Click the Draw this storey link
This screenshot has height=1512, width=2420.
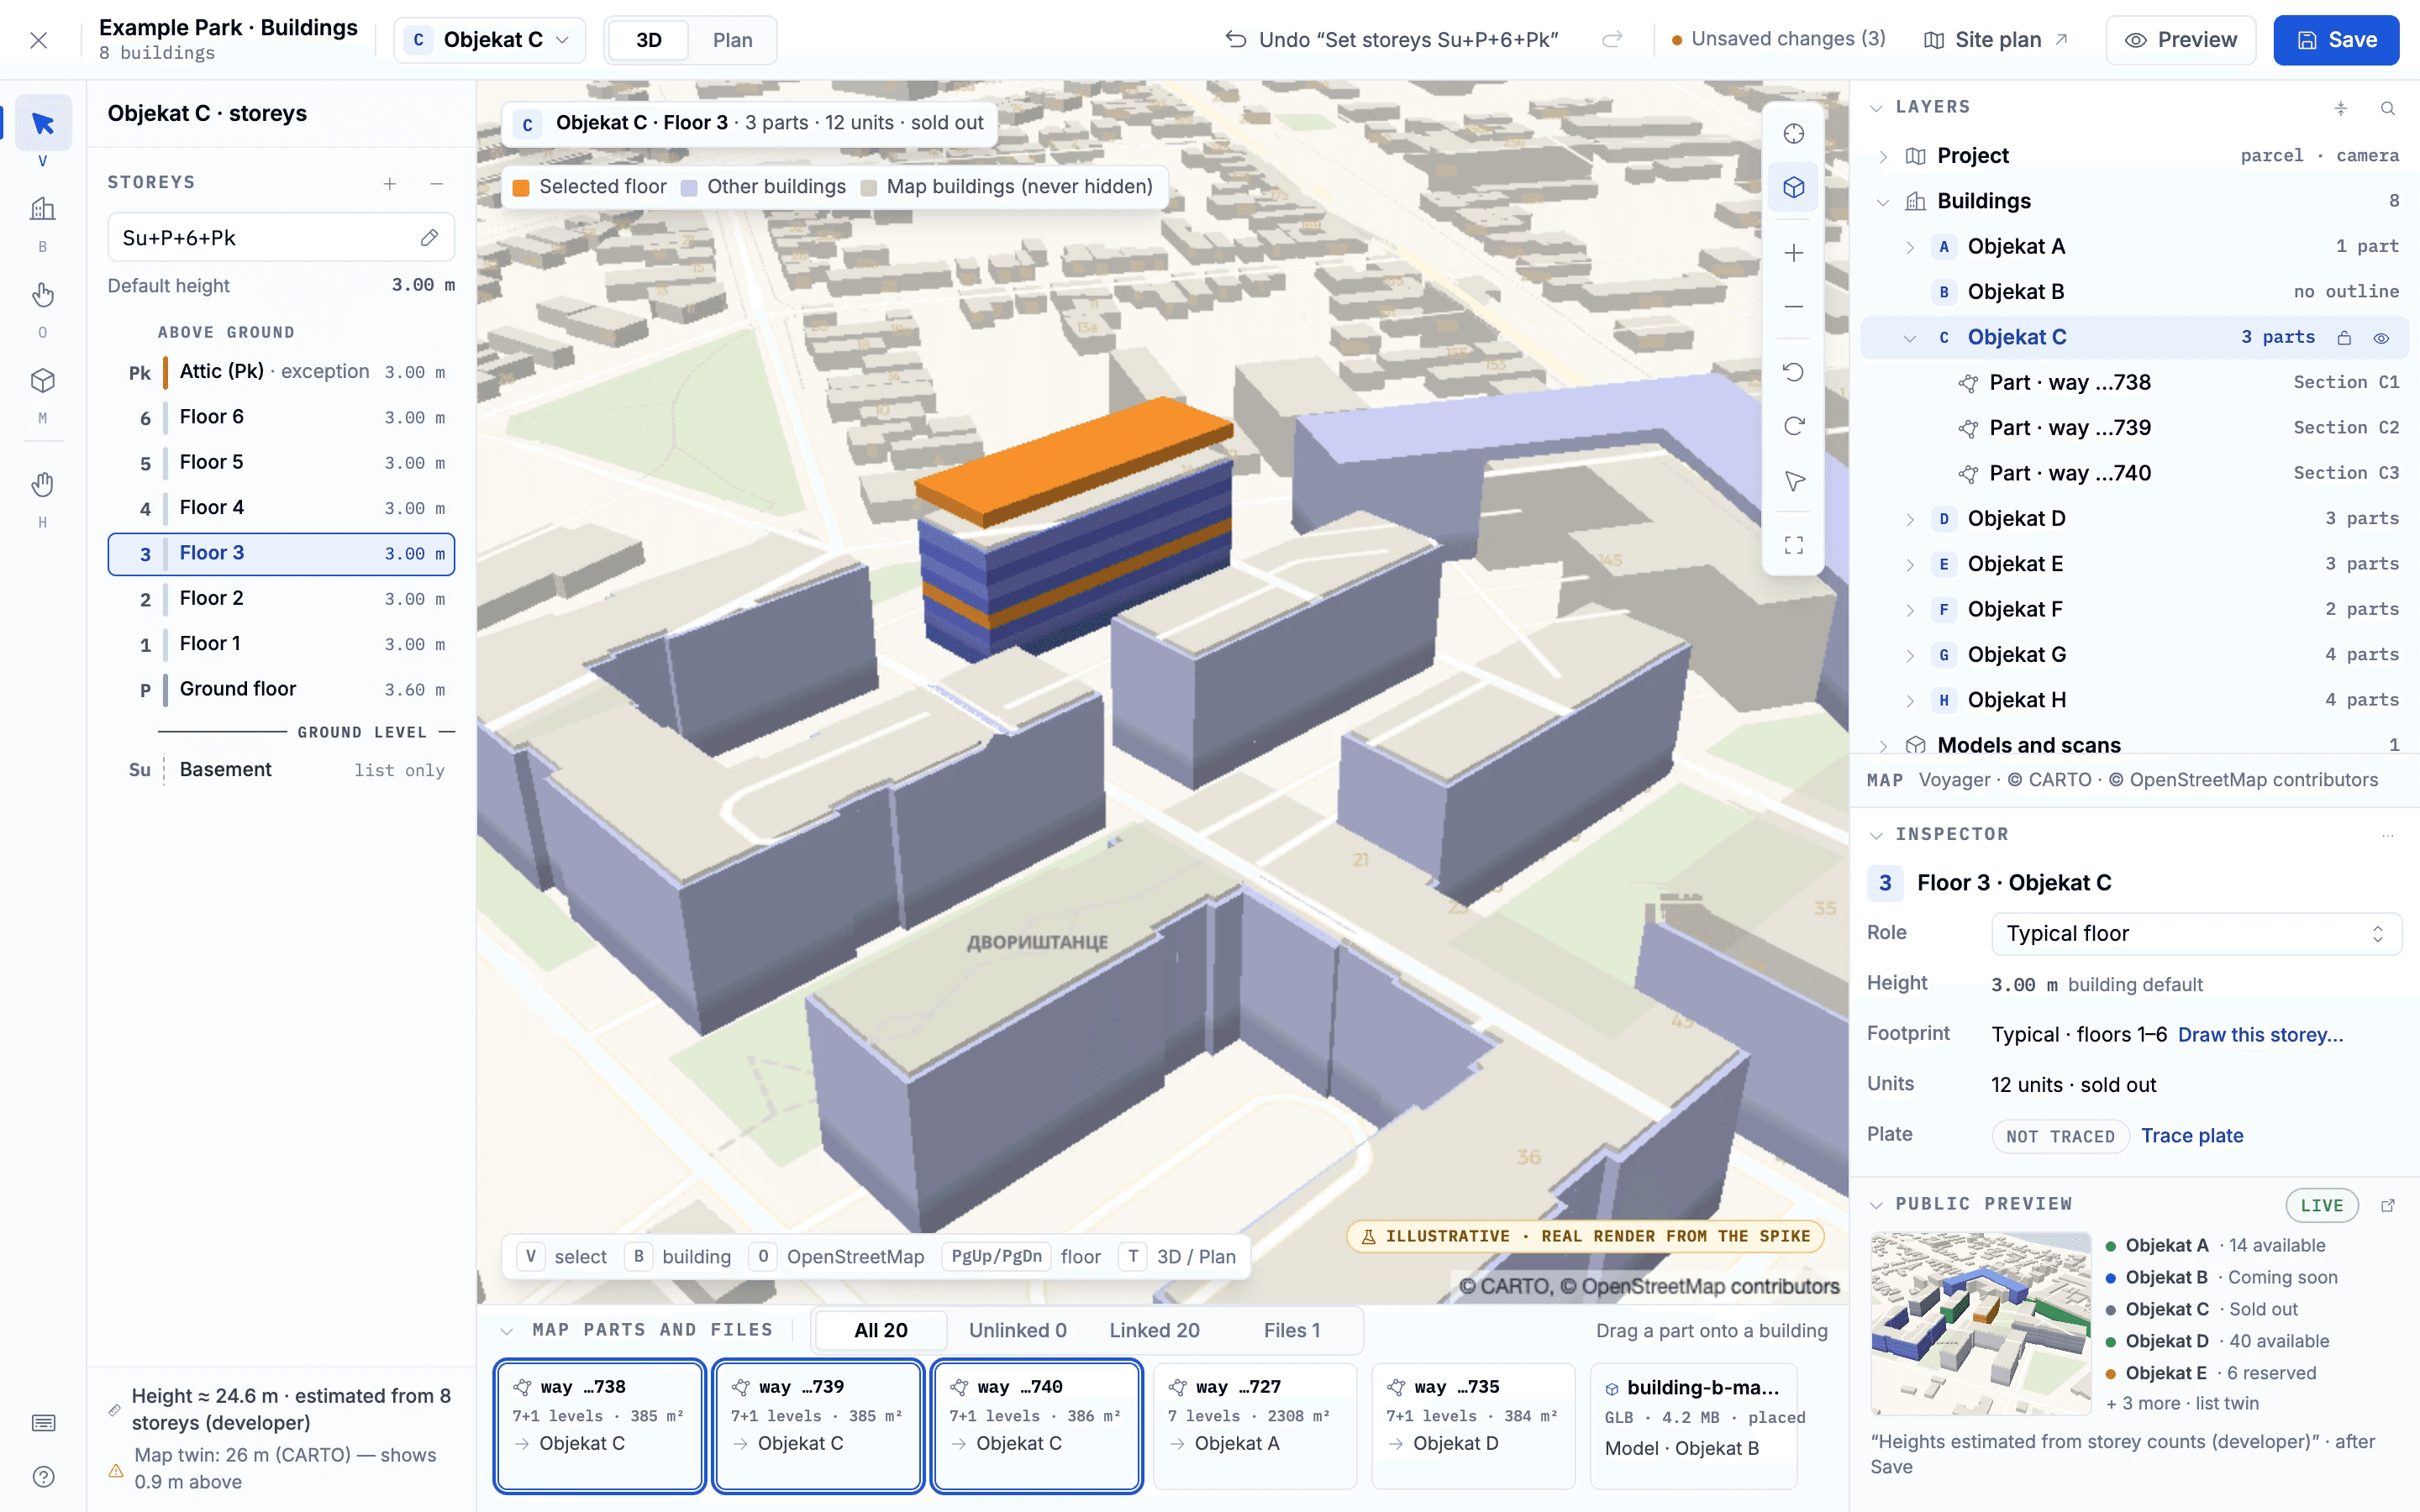2260,1035
